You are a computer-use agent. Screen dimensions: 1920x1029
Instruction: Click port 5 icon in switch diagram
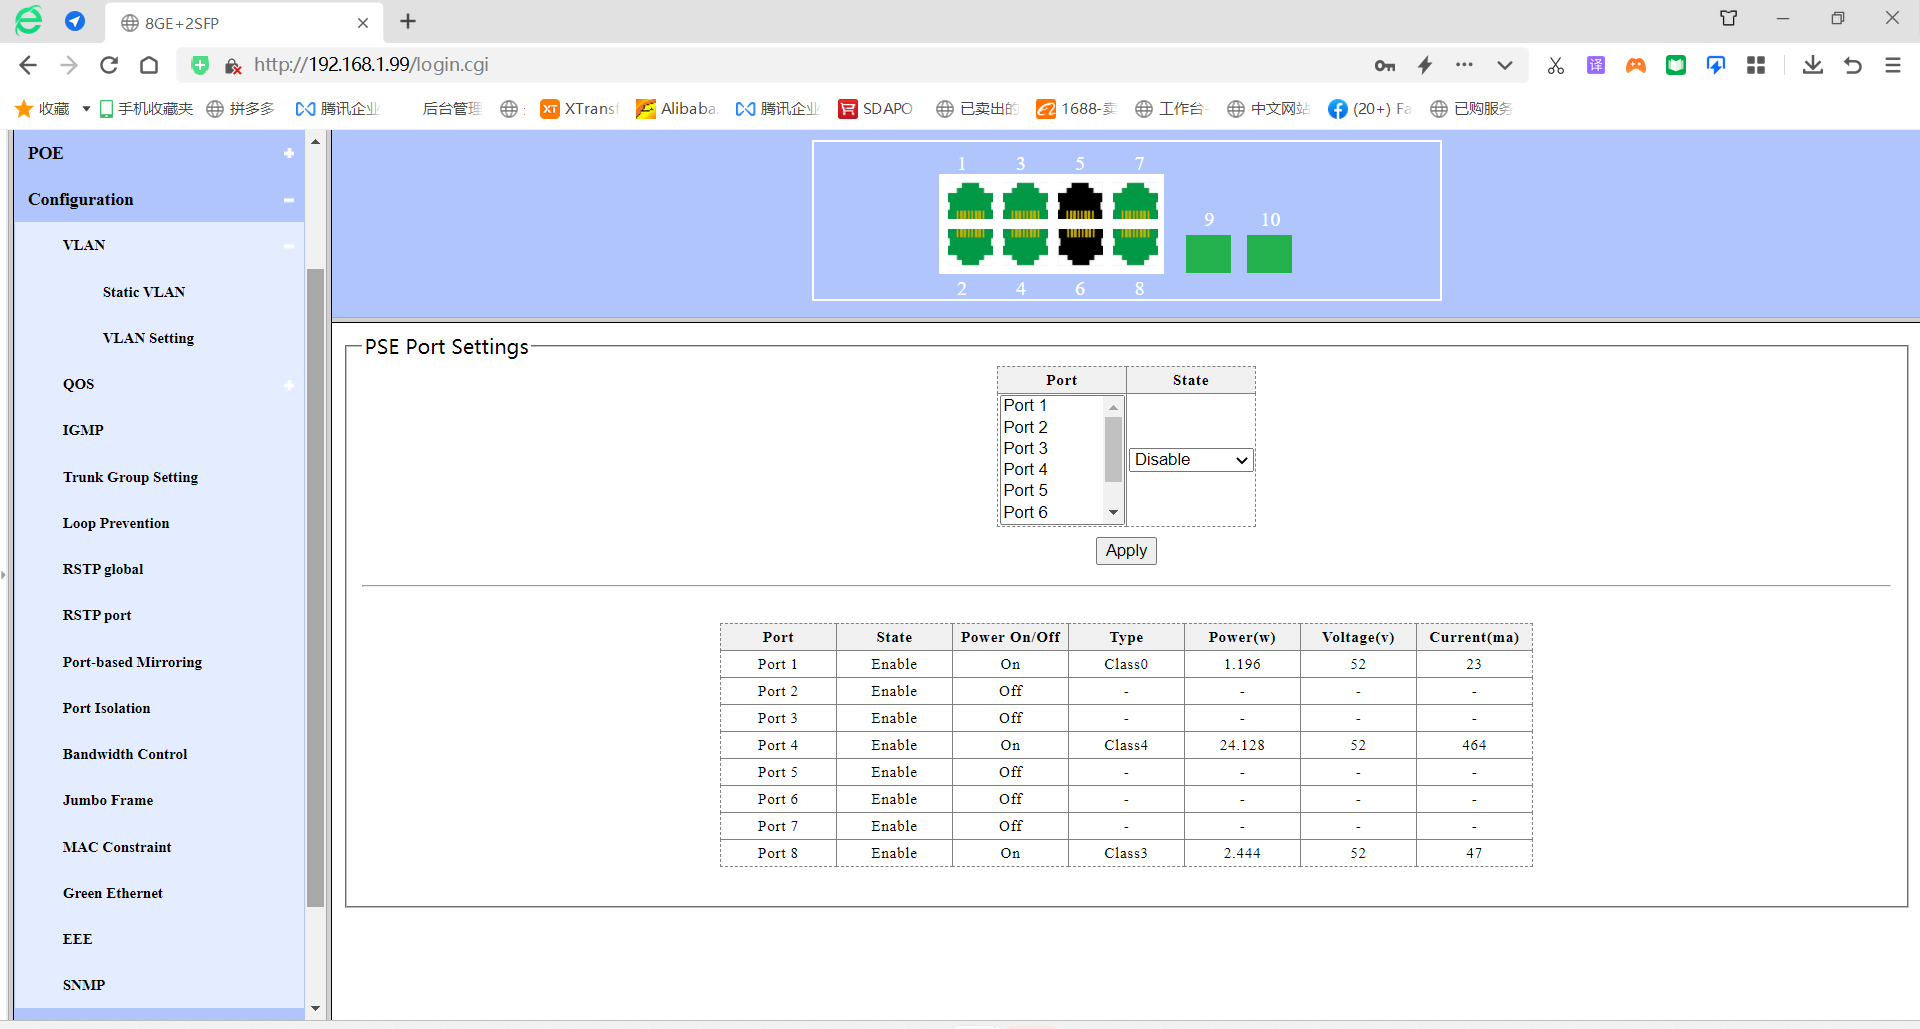[x=1080, y=201]
